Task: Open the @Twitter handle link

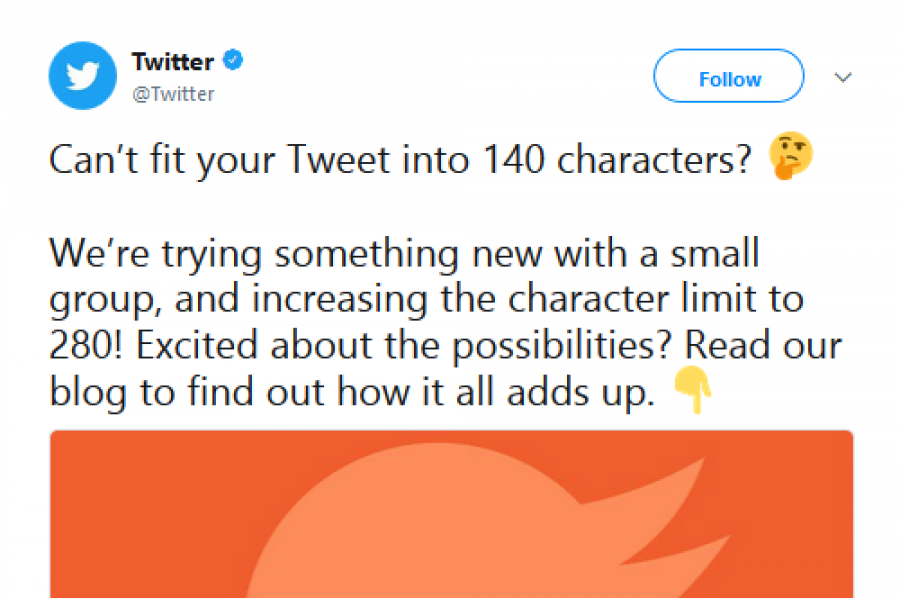Action: pos(173,94)
